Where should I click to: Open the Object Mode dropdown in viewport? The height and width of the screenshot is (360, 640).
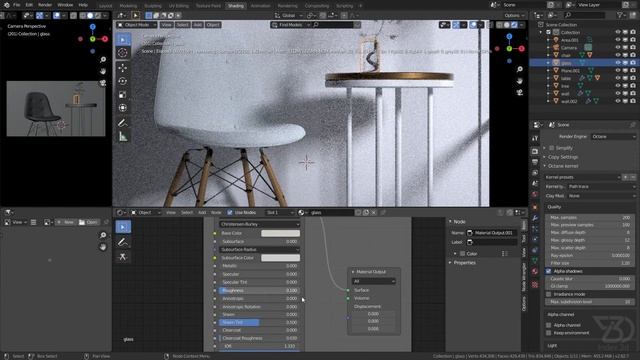click(137, 25)
